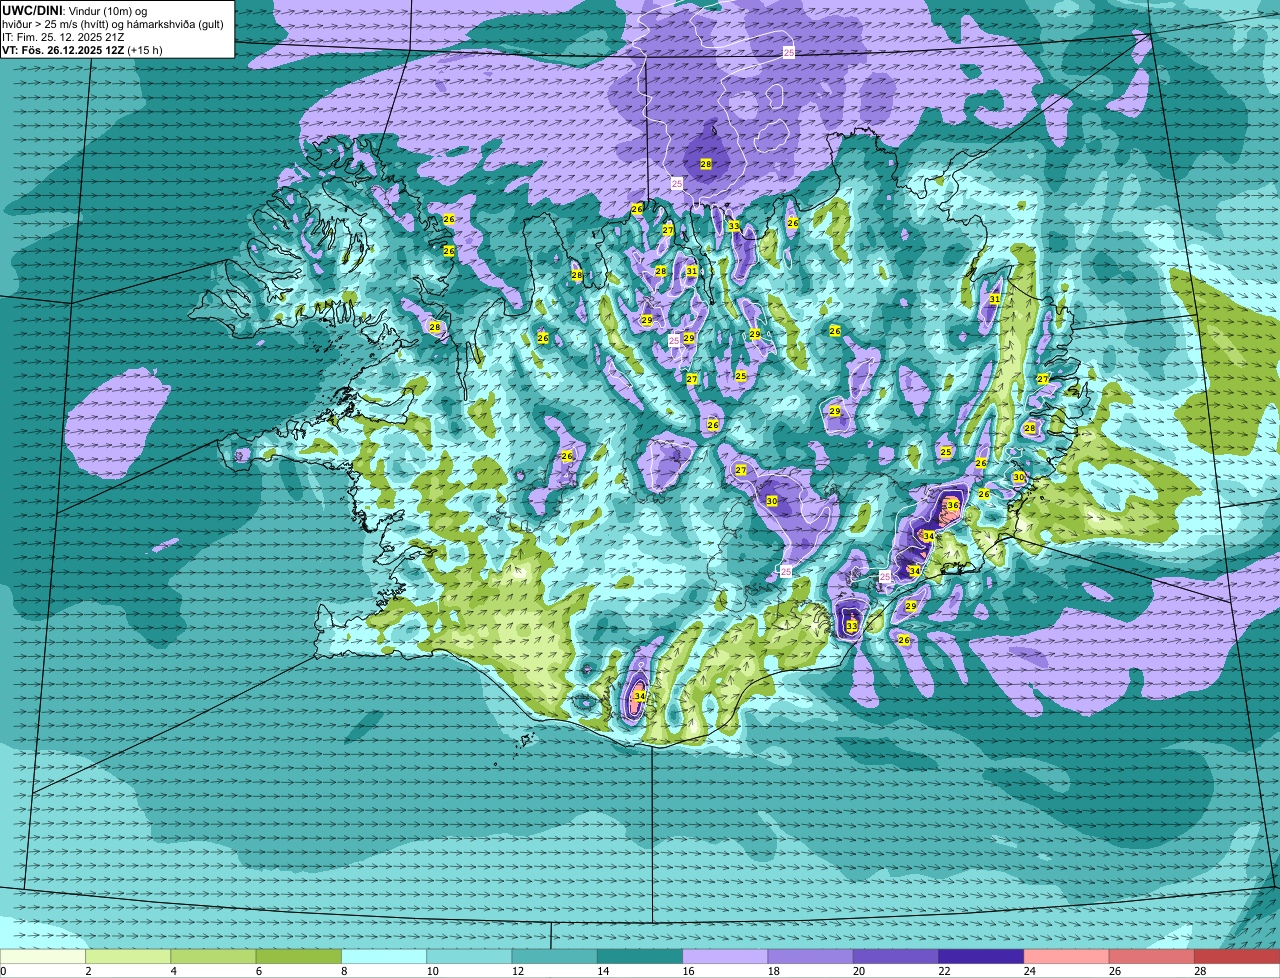Click the legend tick label 18
The width and height of the screenshot is (1280, 978).
click(774, 971)
